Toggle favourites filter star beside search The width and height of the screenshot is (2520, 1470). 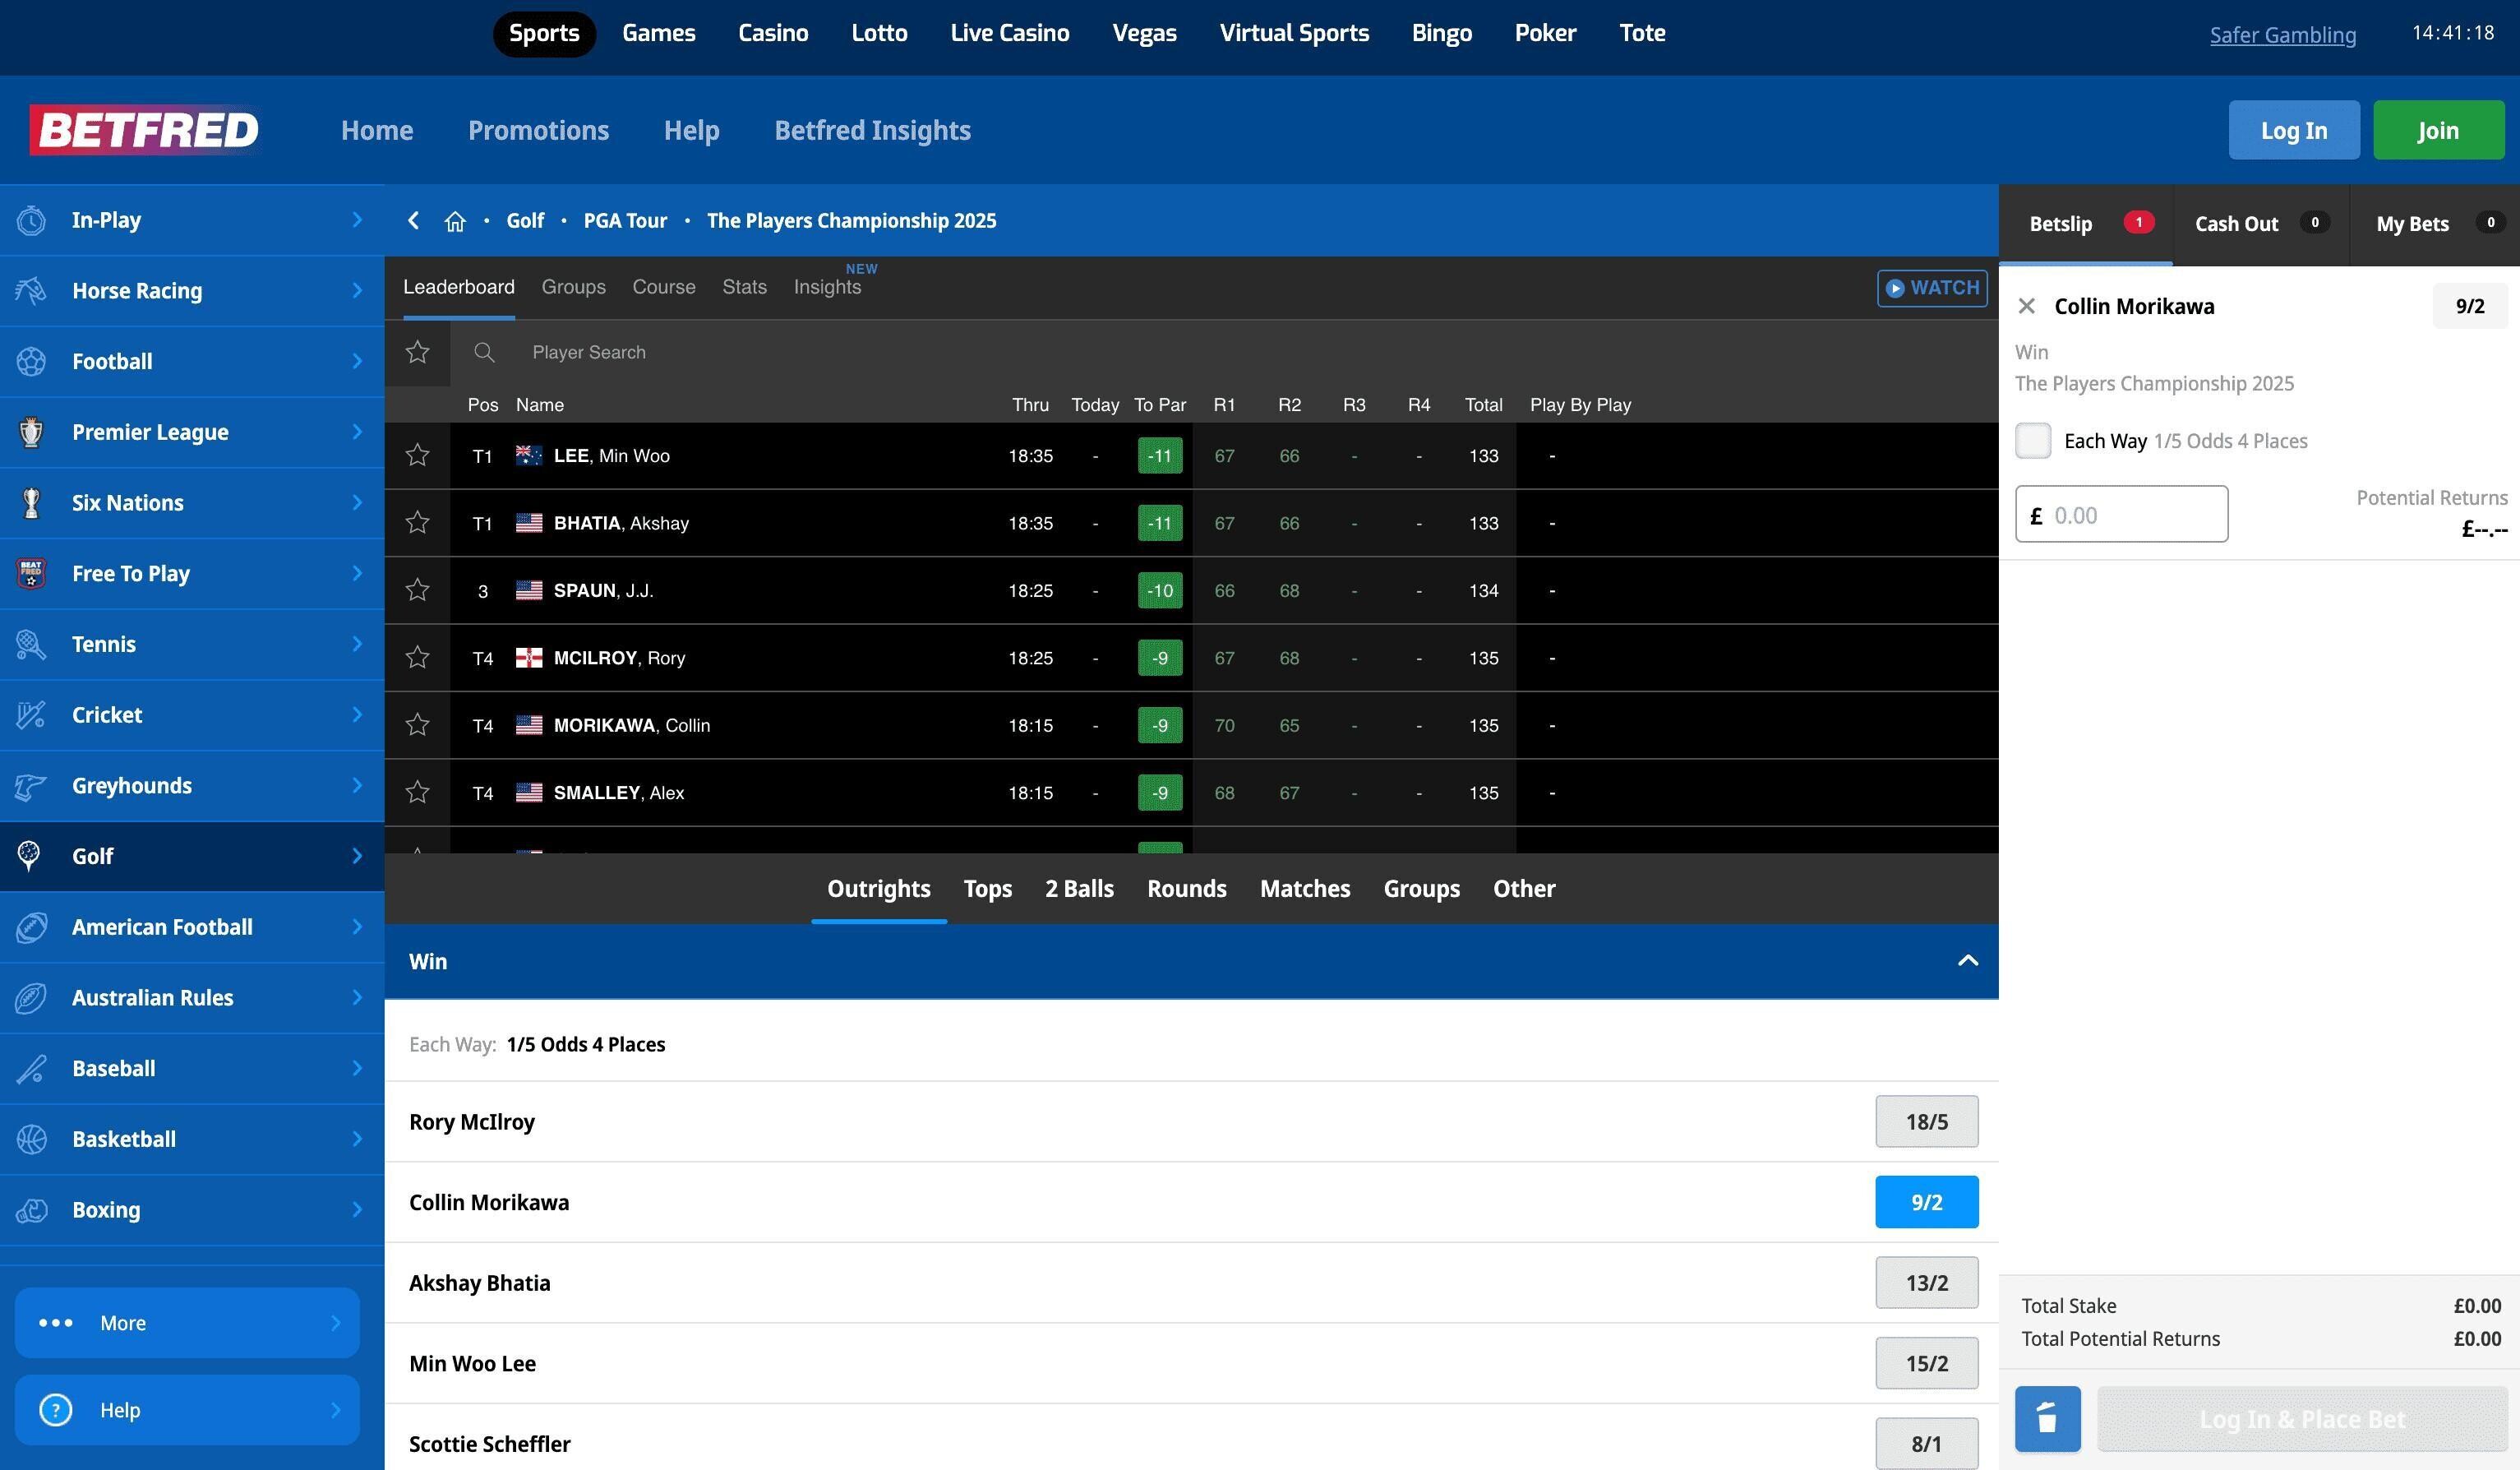coord(417,352)
